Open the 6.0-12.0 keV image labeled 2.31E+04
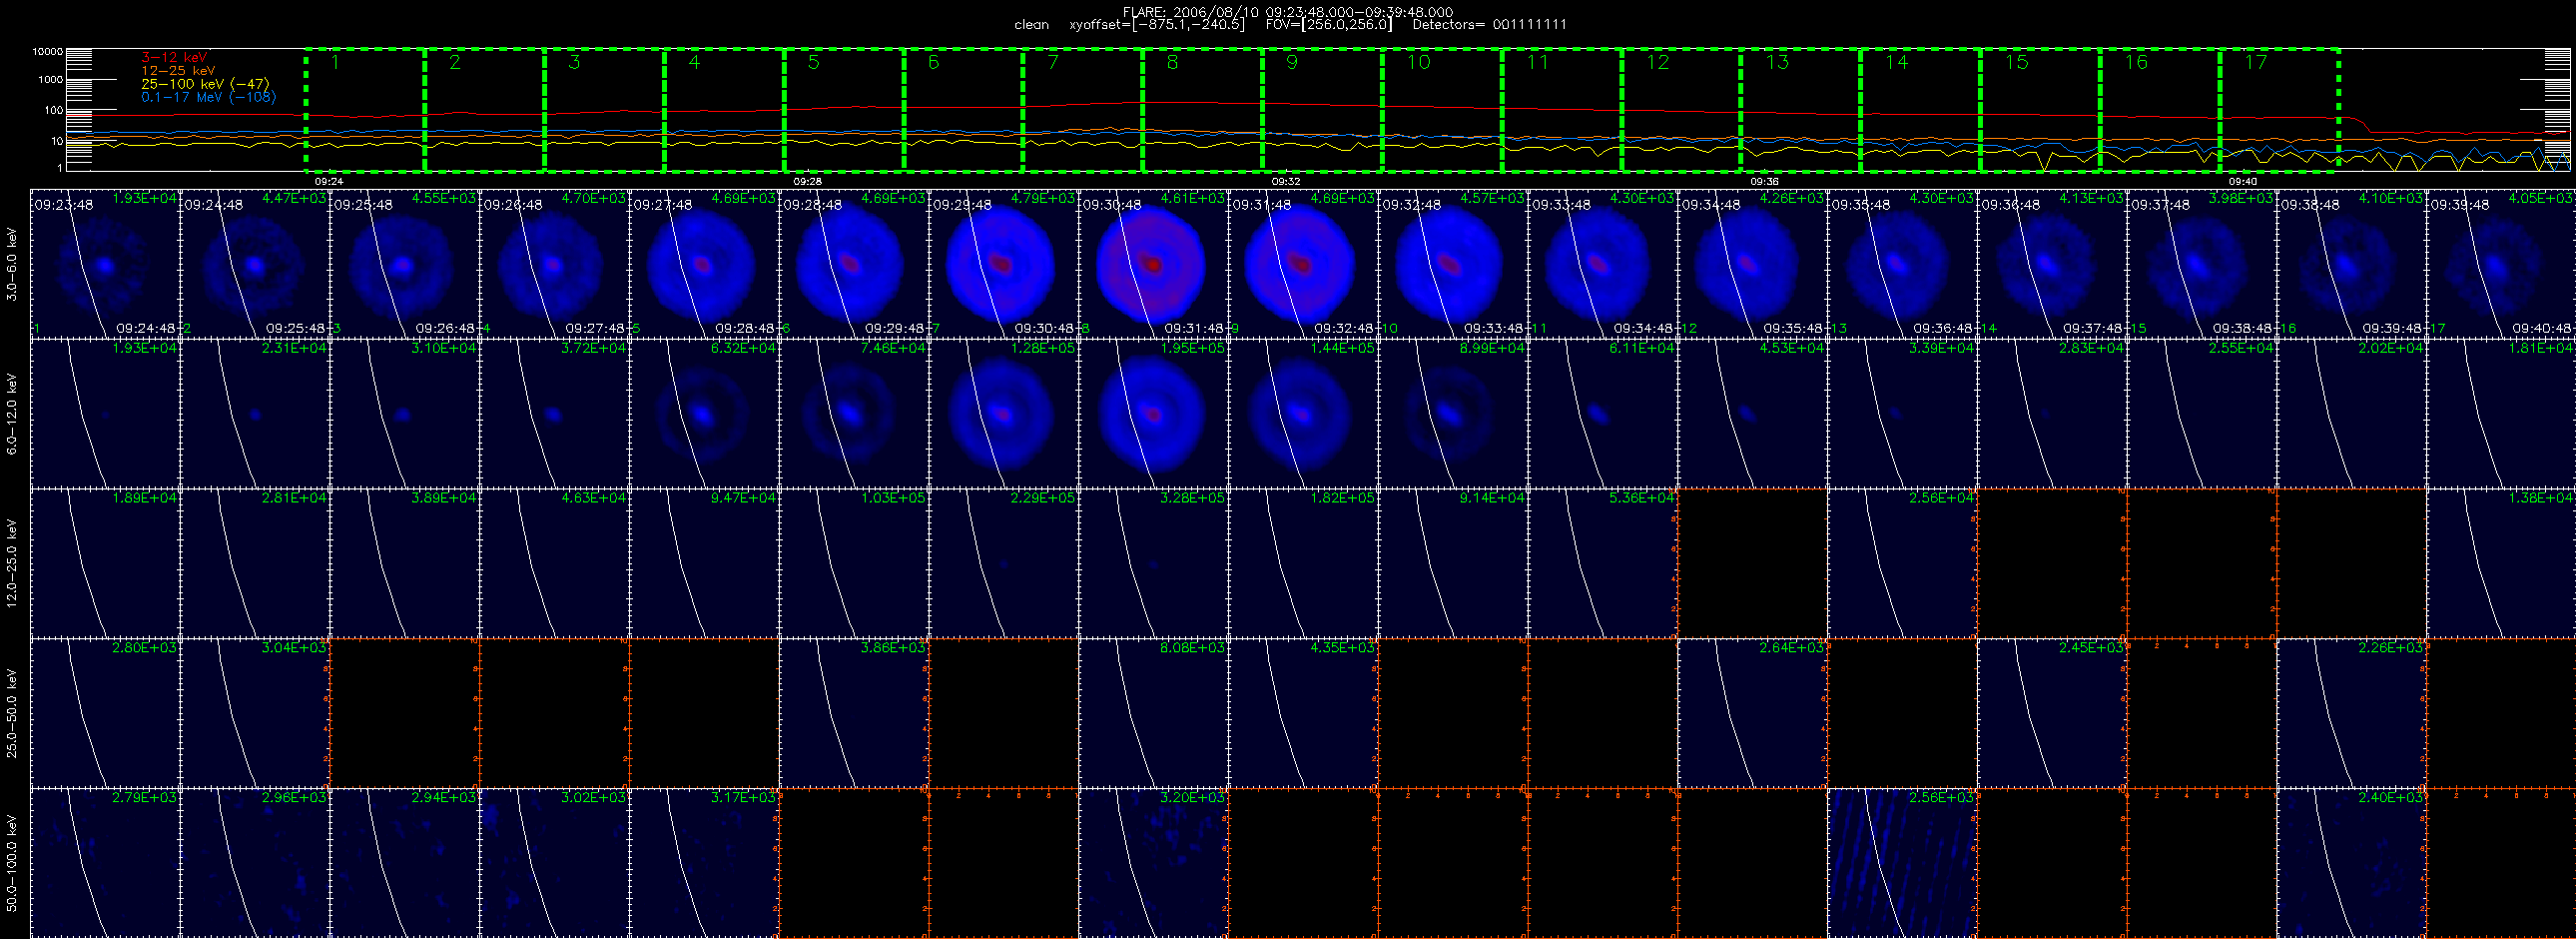Viewport: 2576px width, 939px height. 255,413
